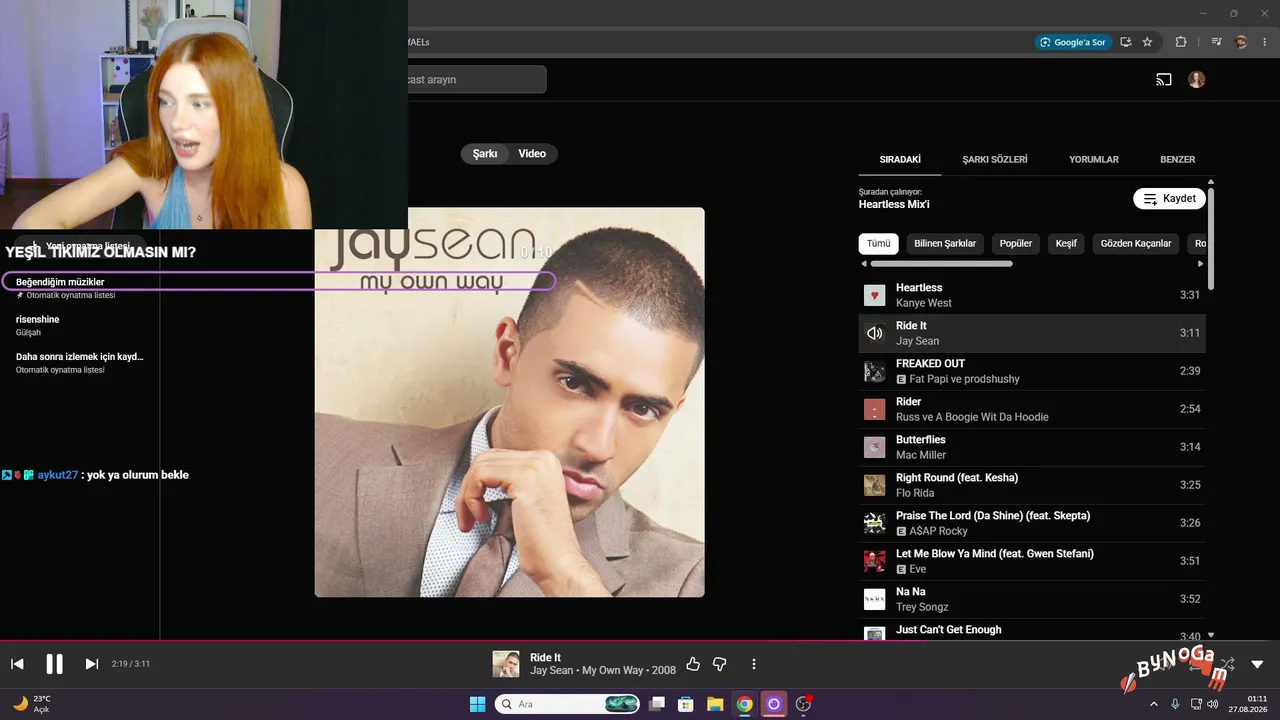Open the Chrome profile avatar
The height and width of the screenshot is (720, 1280).
pyautogui.click(x=1241, y=42)
